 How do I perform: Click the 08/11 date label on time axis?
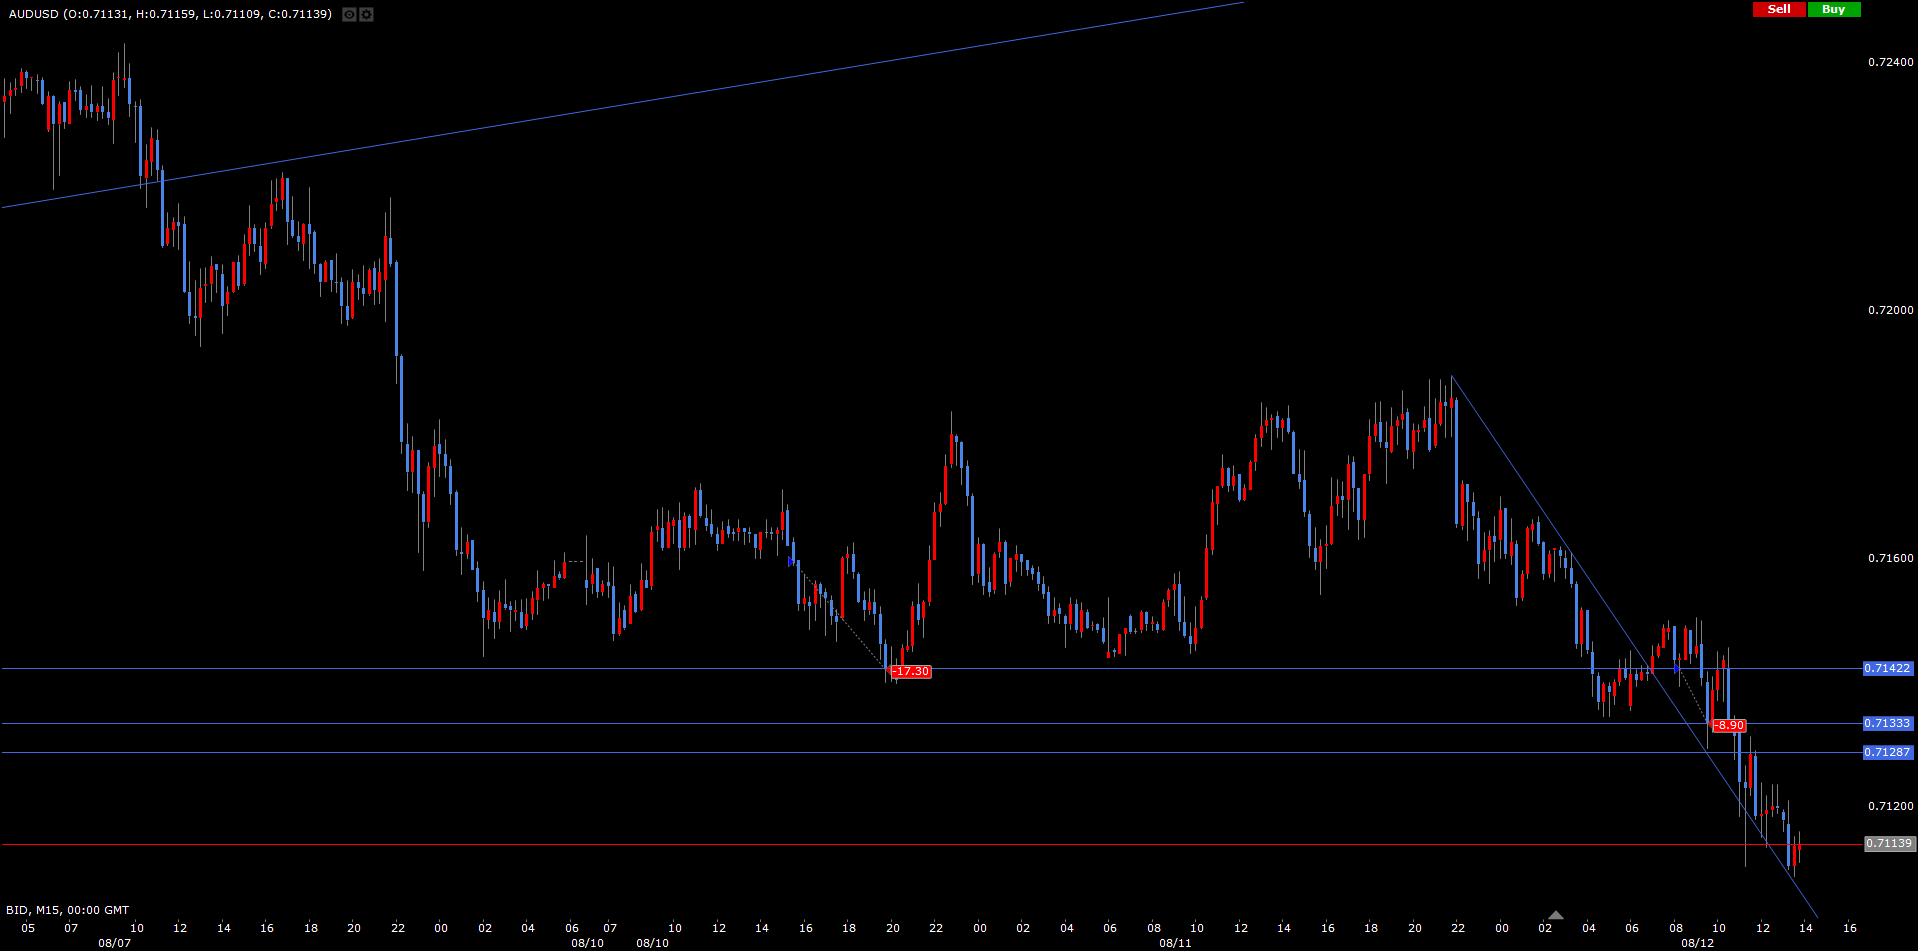(x=1175, y=943)
